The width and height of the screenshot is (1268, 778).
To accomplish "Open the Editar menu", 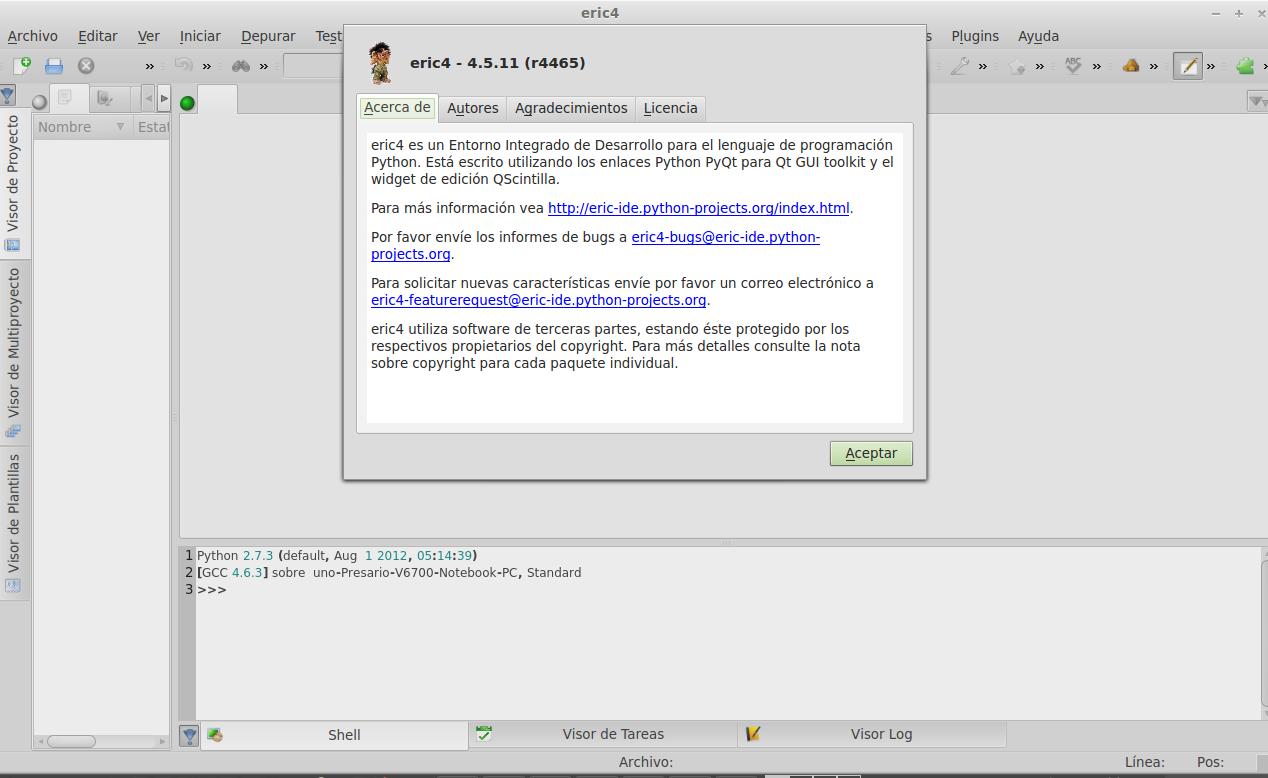I will [97, 36].
